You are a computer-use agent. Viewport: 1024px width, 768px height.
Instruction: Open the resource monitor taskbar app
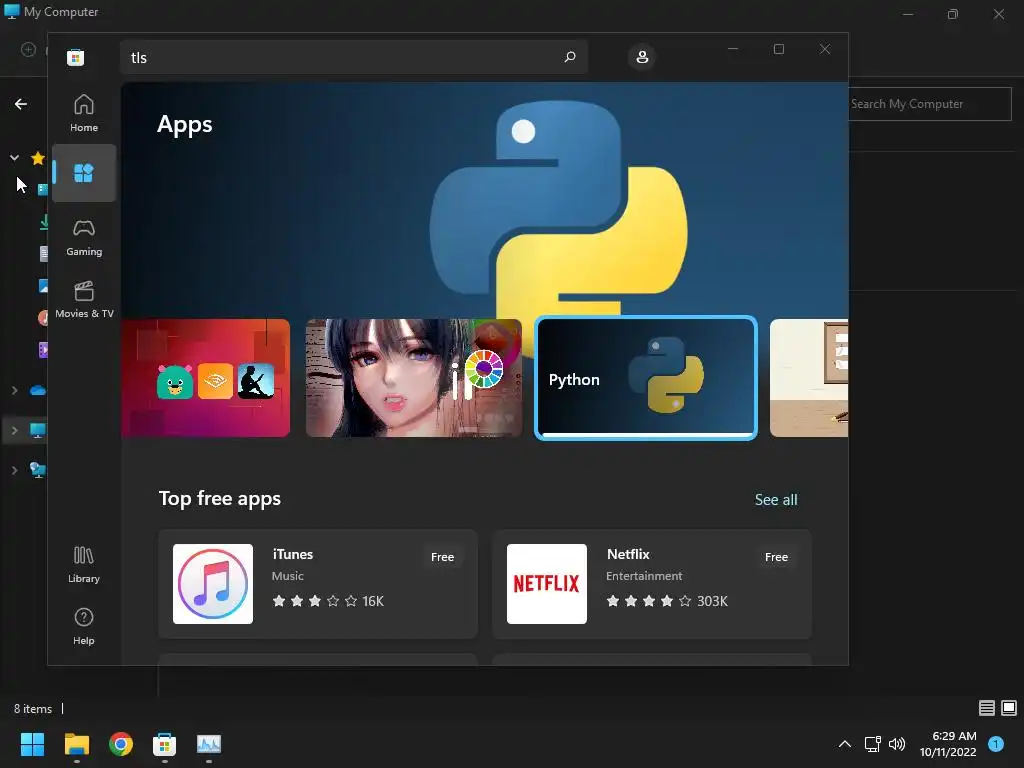(209, 744)
